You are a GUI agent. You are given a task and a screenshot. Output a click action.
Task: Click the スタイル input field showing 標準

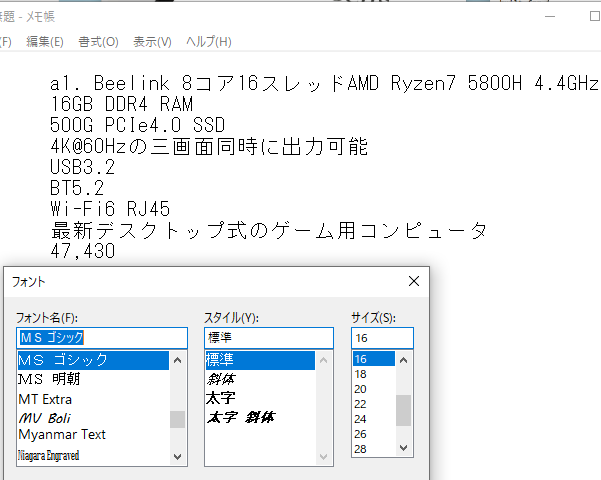269,338
